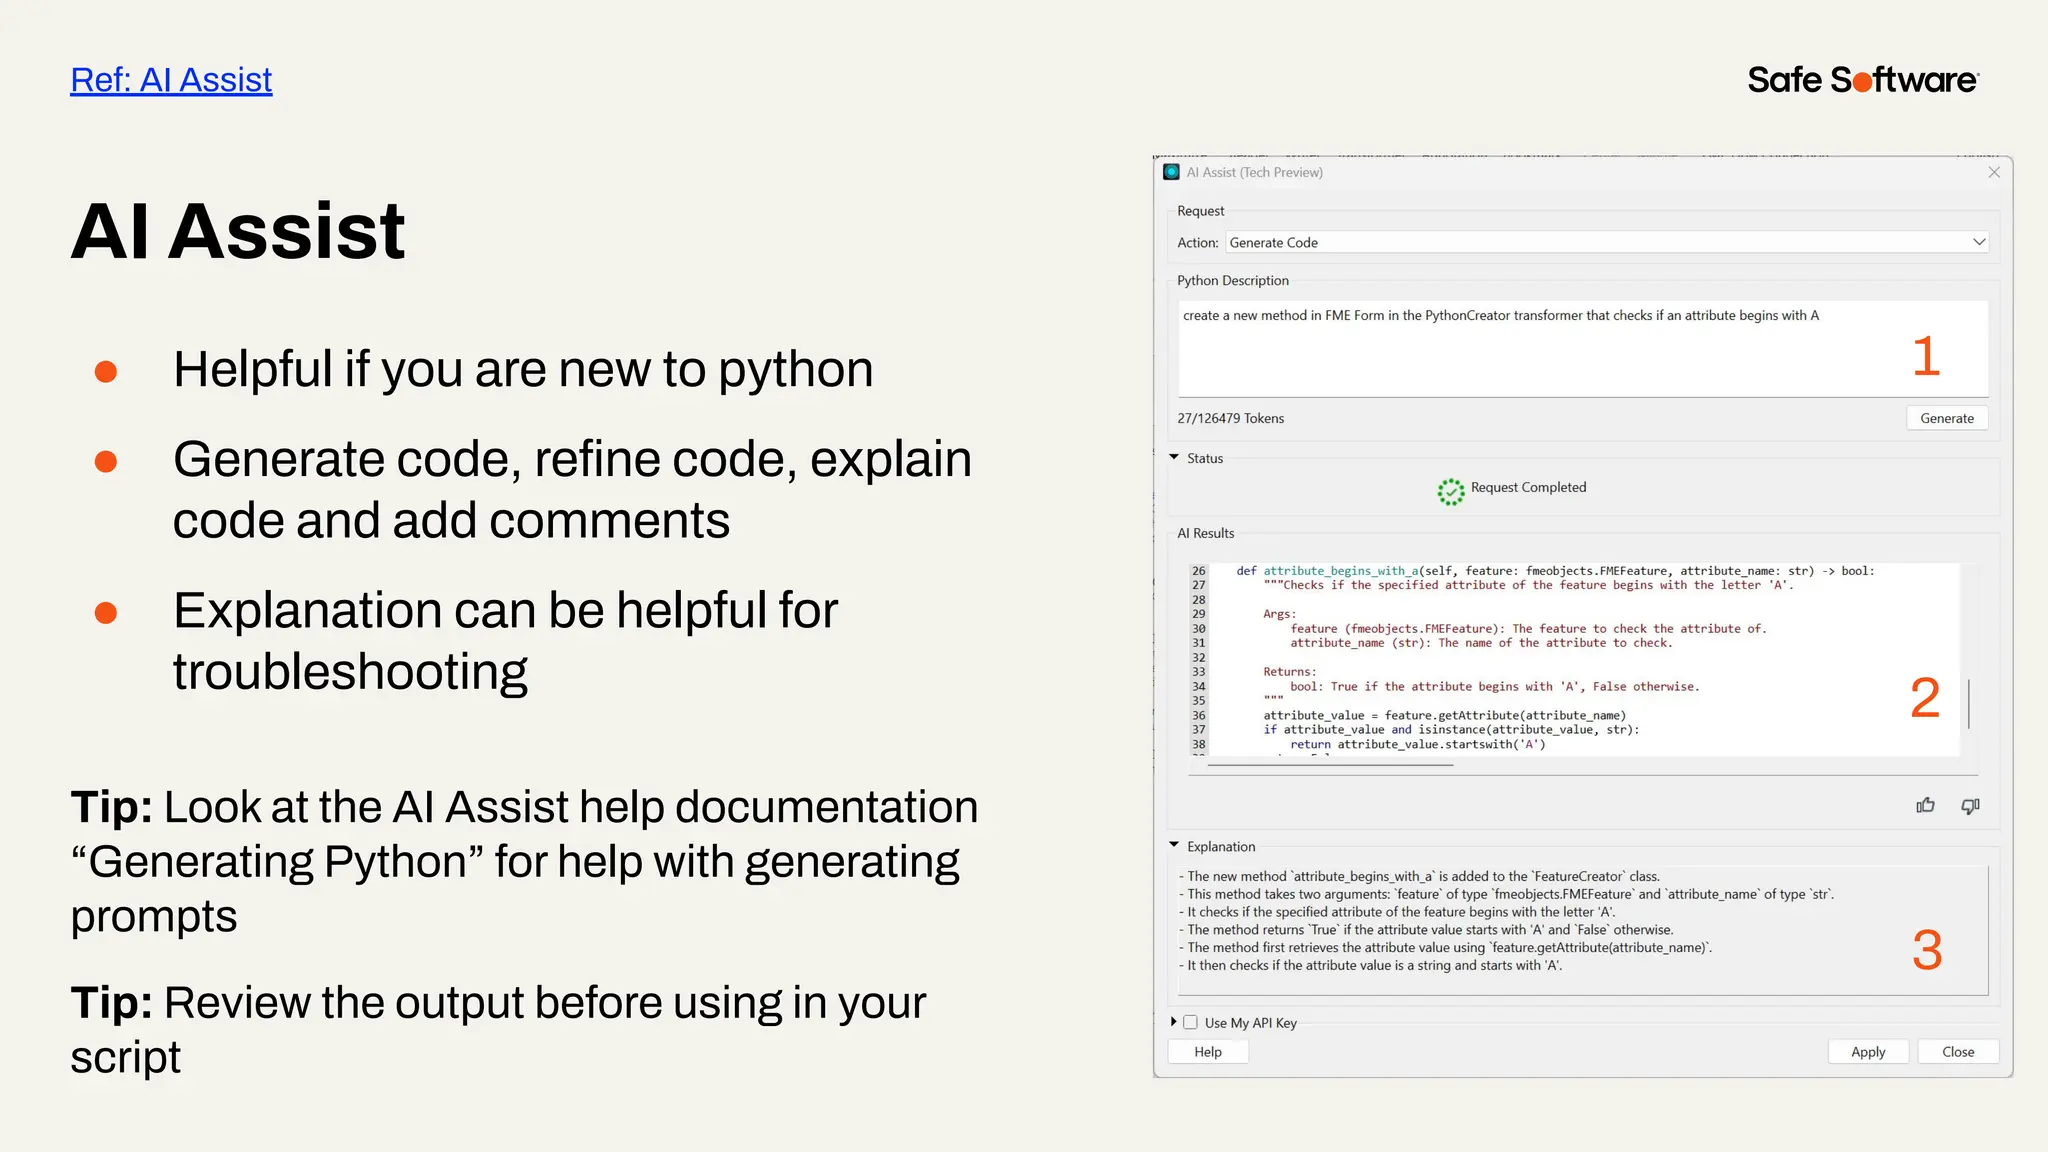The width and height of the screenshot is (2048, 1152).
Task: Click into the Python Description text box
Action: (x=1583, y=348)
